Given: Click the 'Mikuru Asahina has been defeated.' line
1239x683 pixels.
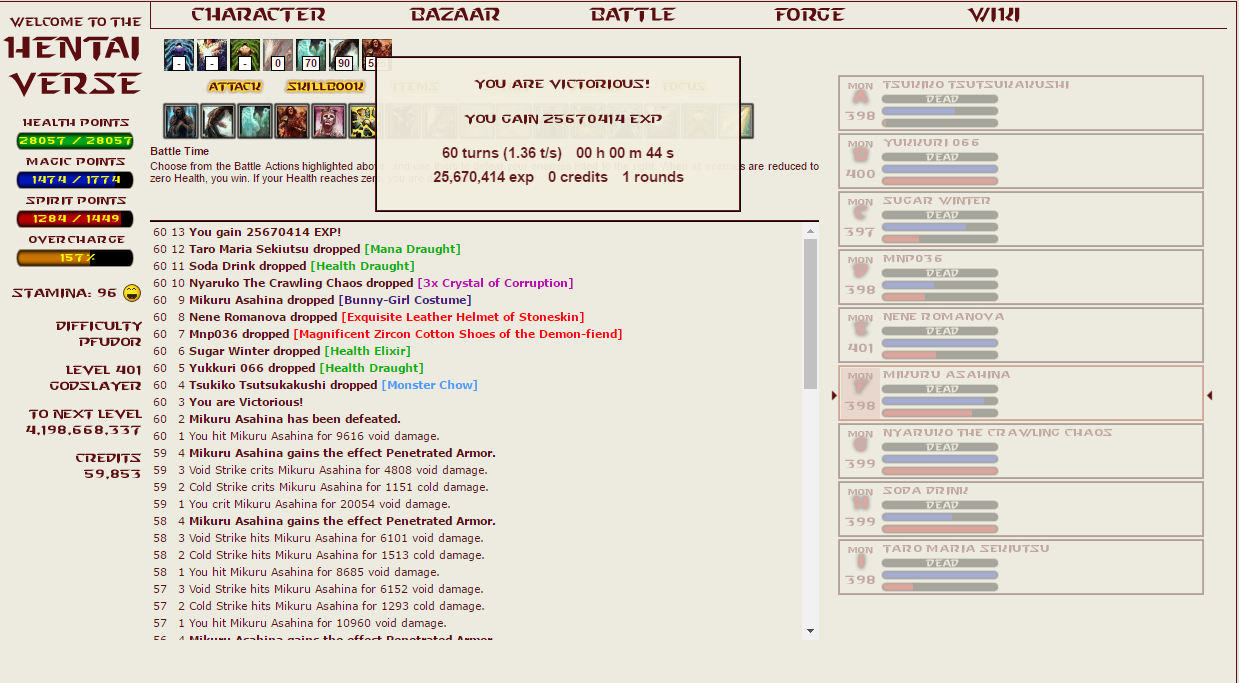Looking at the screenshot, I should click(295, 419).
